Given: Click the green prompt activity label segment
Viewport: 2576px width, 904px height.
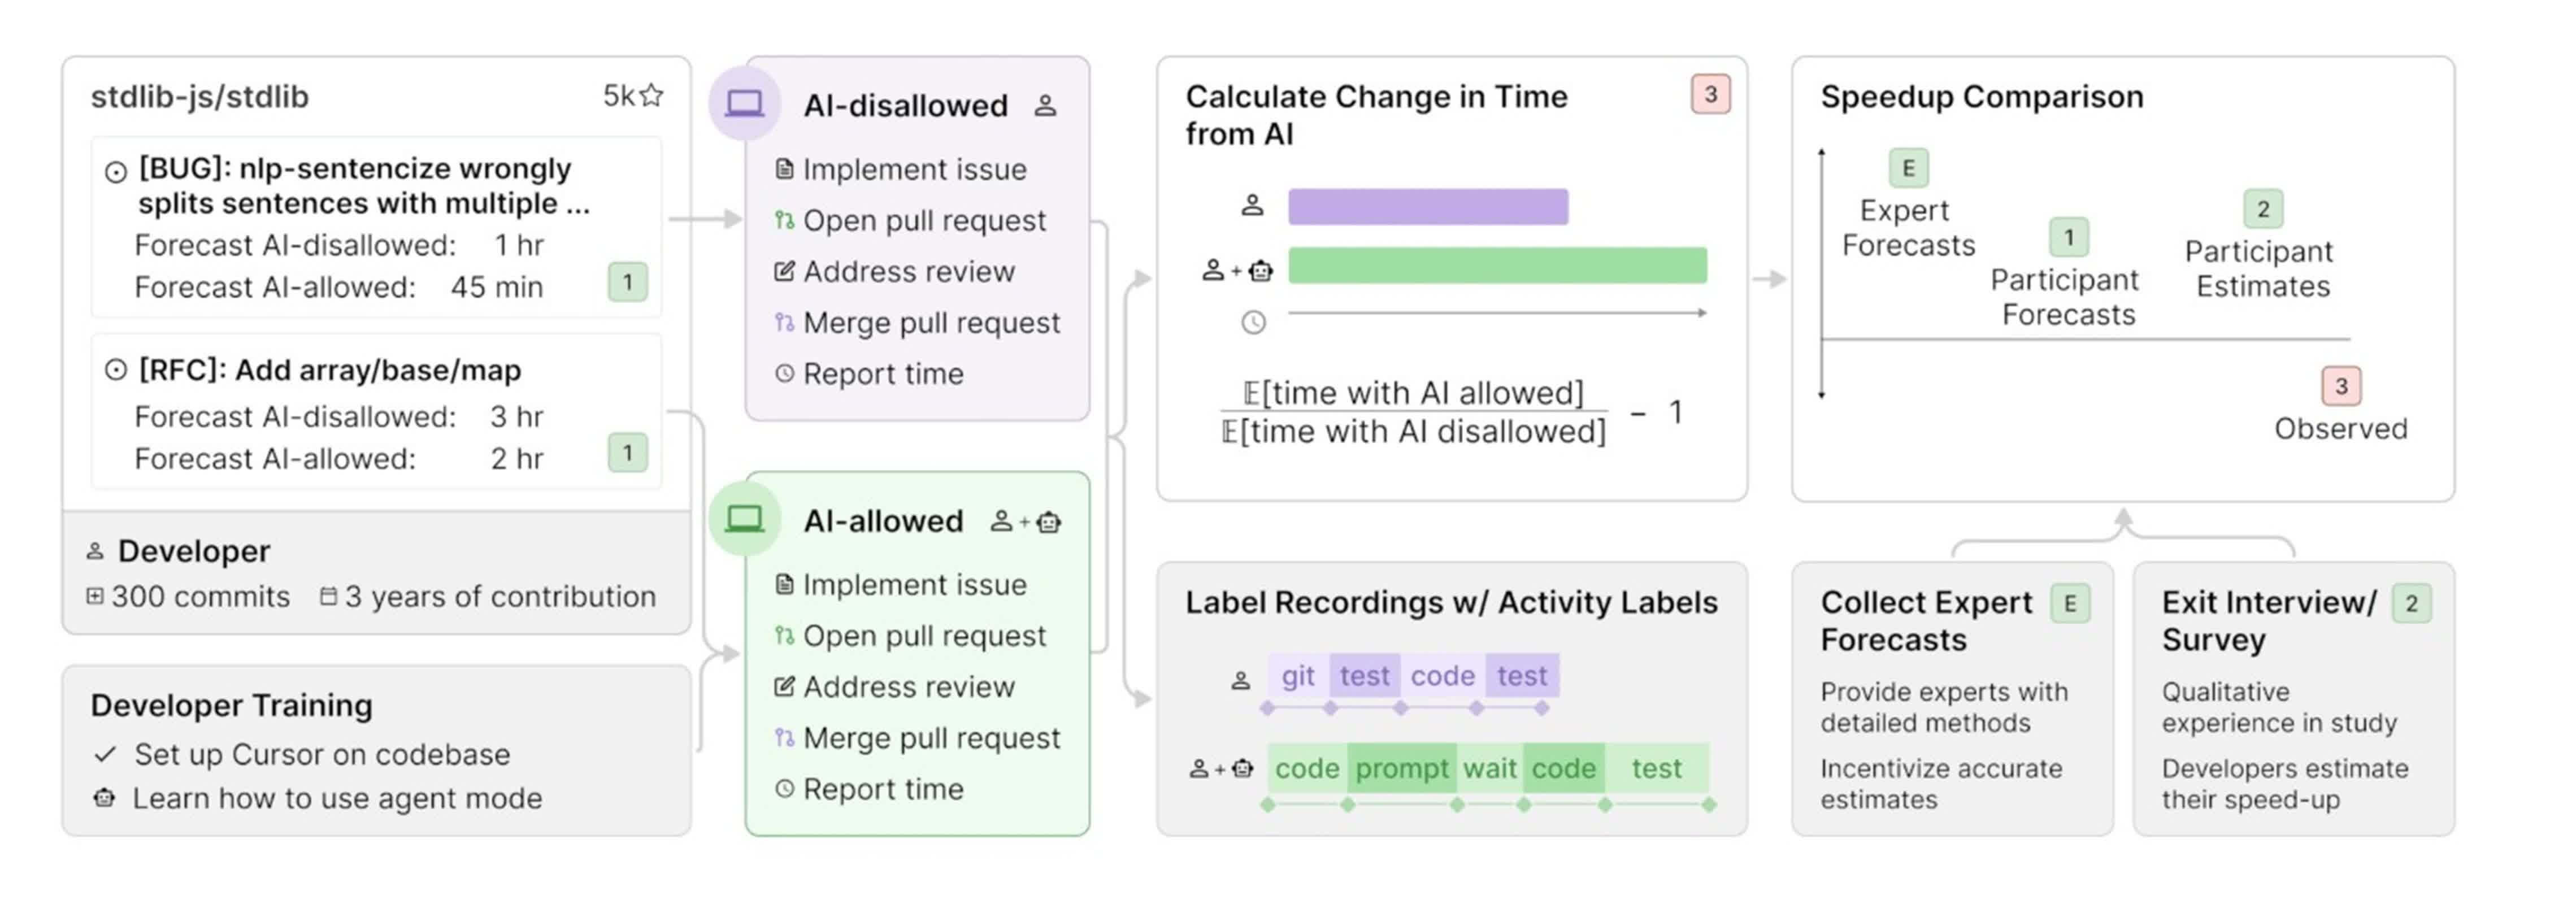Looking at the screenshot, I should tap(1401, 768).
